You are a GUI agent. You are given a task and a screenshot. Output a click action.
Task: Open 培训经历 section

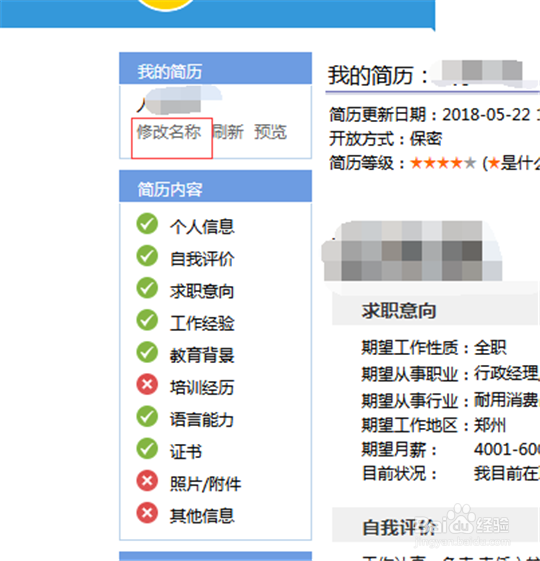[x=202, y=387]
